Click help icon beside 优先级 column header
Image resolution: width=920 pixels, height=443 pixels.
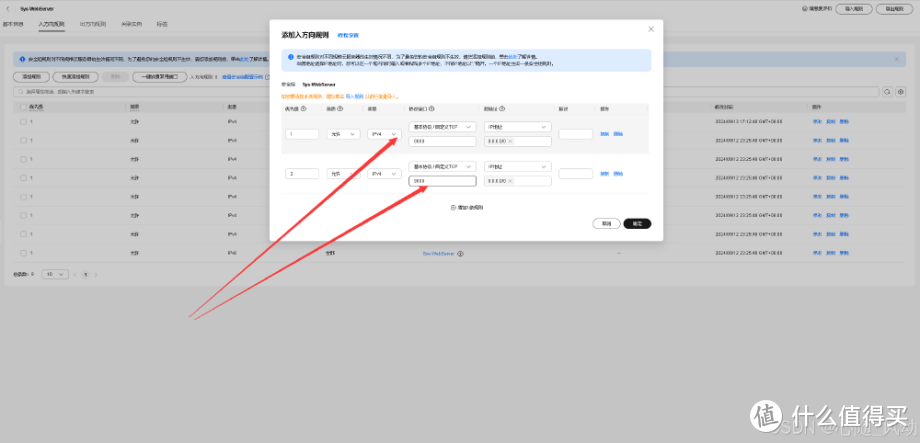(303, 109)
